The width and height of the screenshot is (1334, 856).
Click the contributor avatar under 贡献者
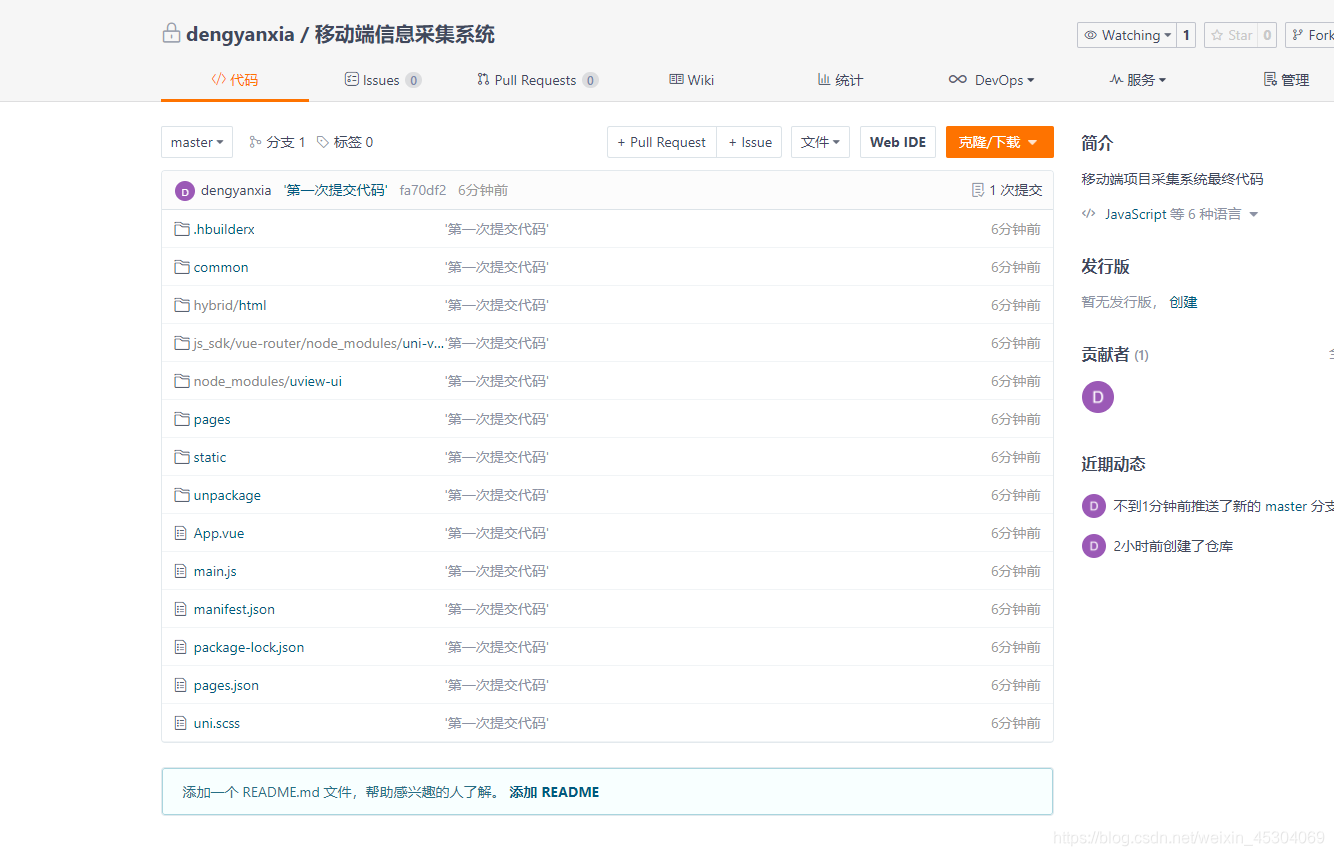(1098, 397)
